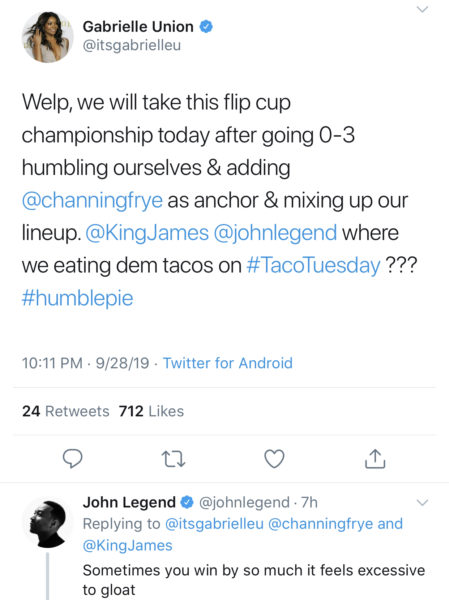The height and width of the screenshot is (600, 449).
Task: Tap Gabrielle Union's verified badge
Action: tap(206, 26)
